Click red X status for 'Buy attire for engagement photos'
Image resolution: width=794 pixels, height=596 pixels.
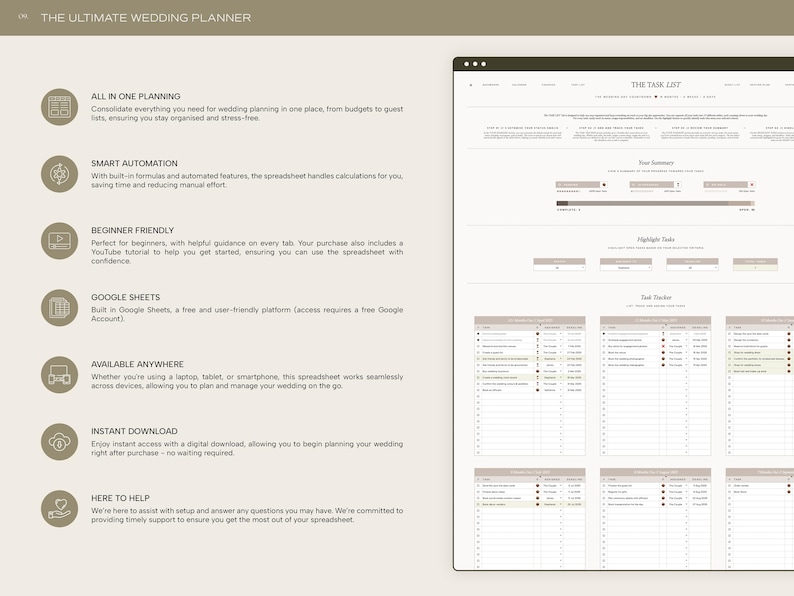click(663, 346)
